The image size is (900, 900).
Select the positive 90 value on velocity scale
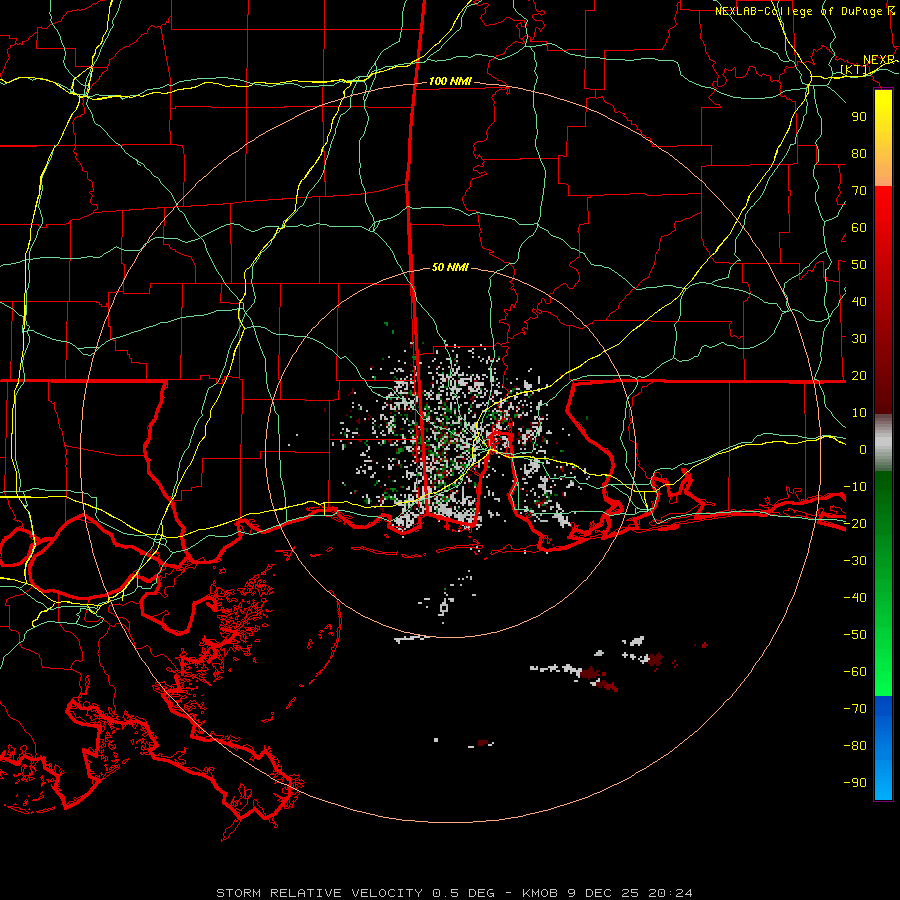[x=859, y=117]
